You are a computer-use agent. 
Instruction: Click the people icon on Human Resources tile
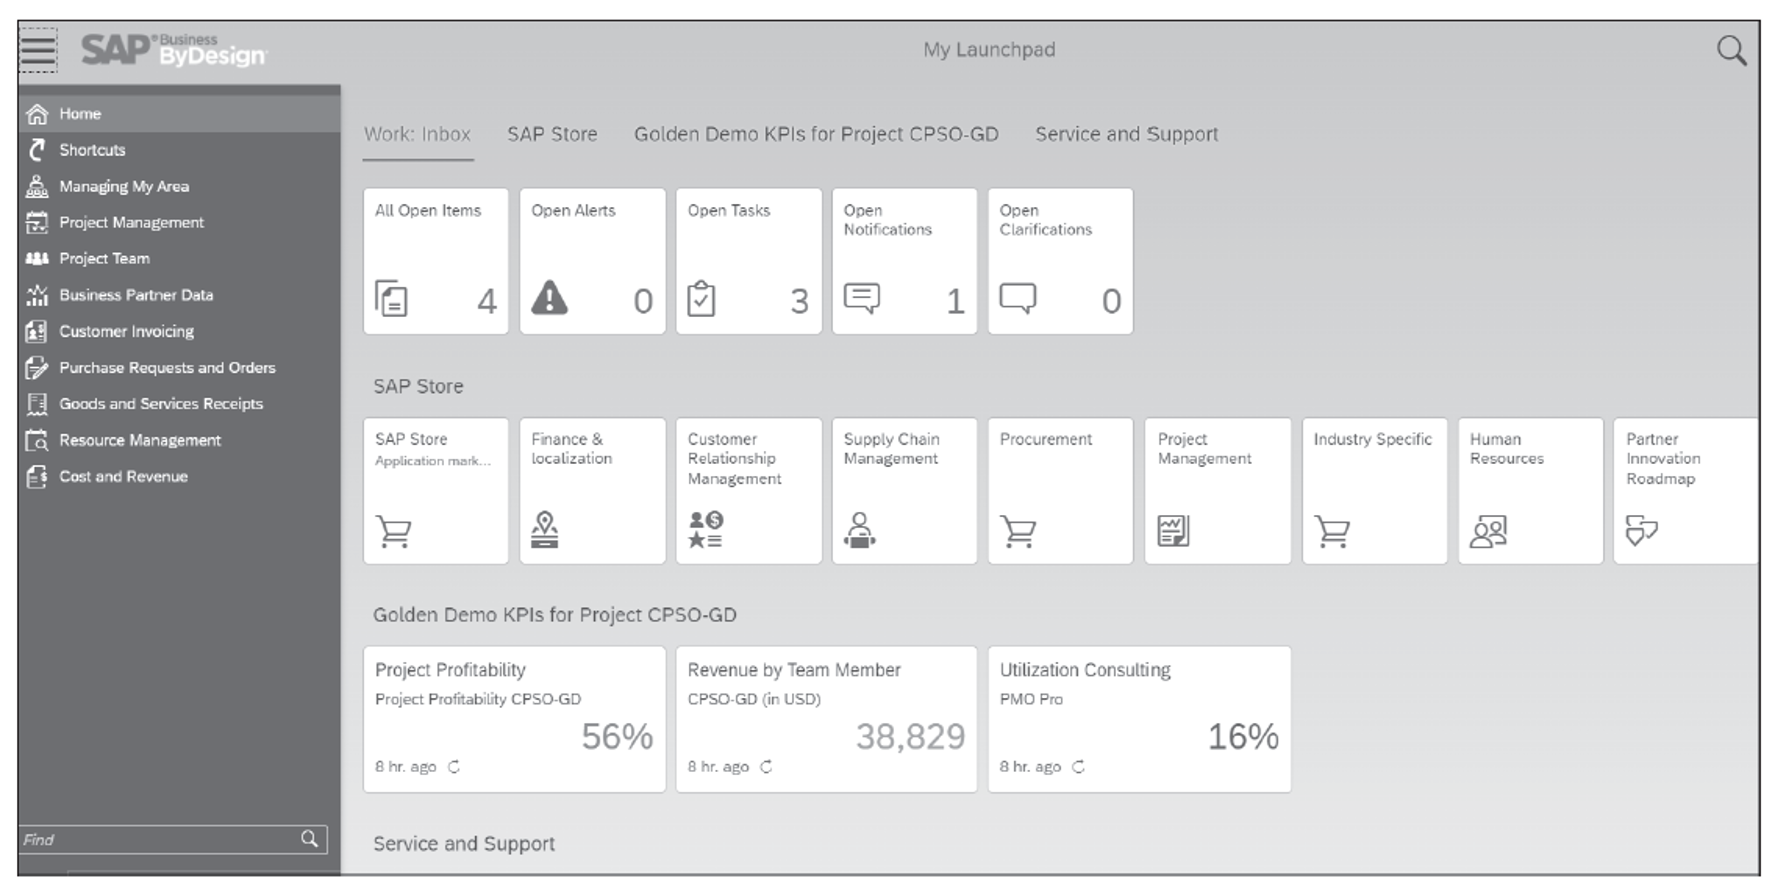coord(1488,531)
